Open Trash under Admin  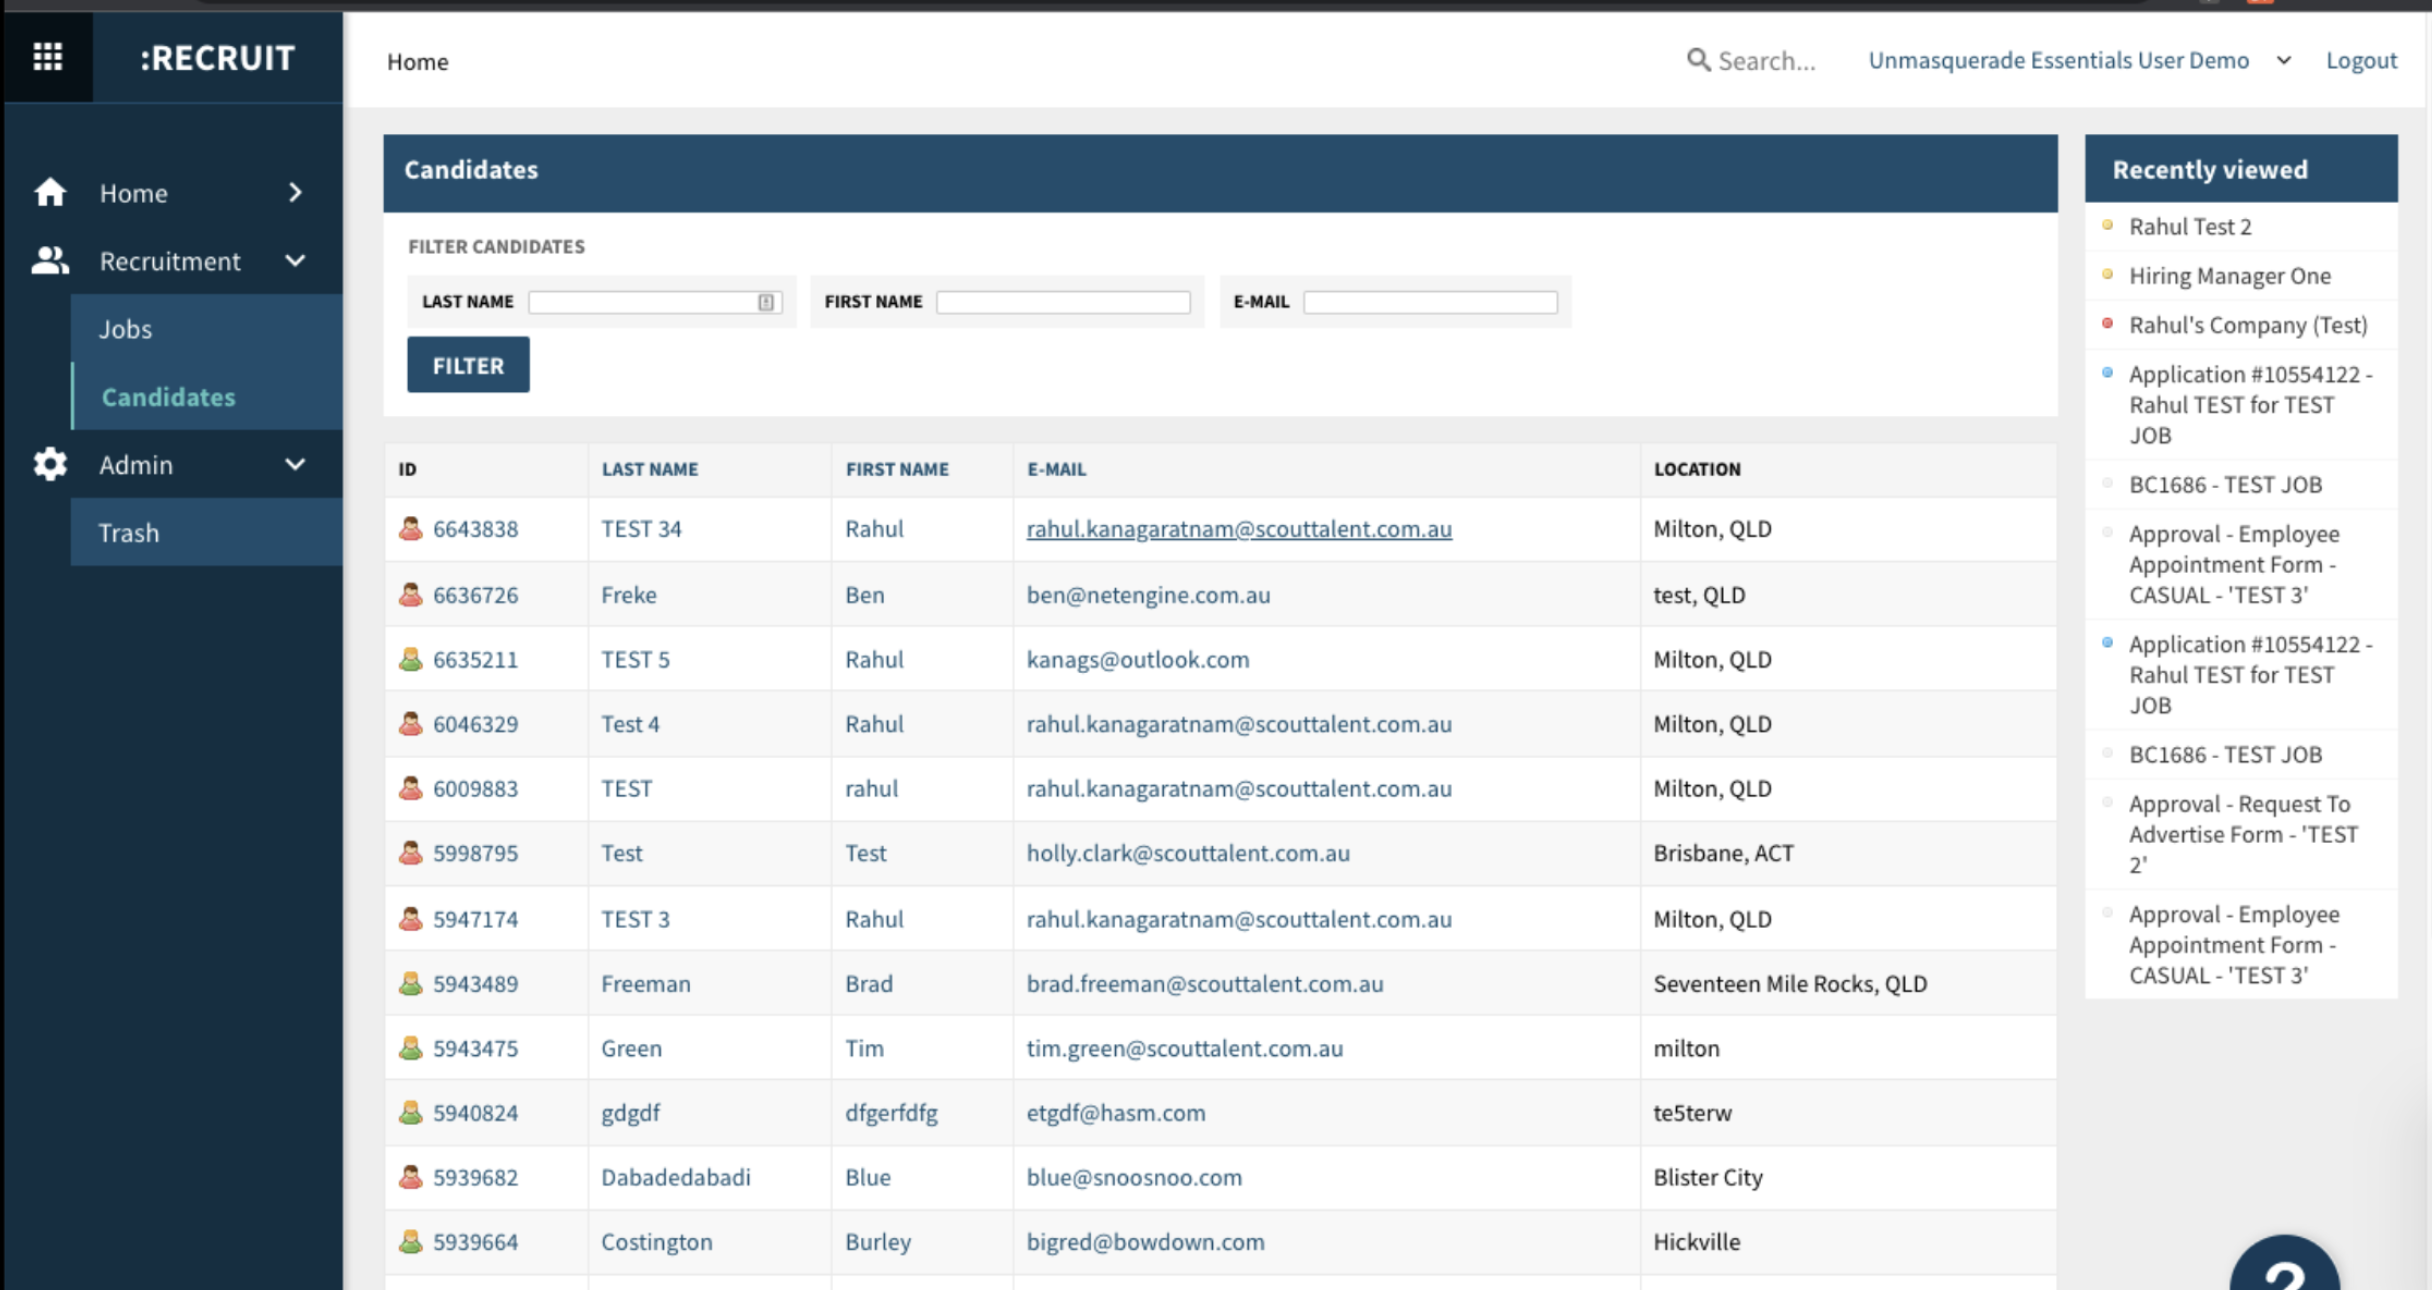click(x=128, y=533)
